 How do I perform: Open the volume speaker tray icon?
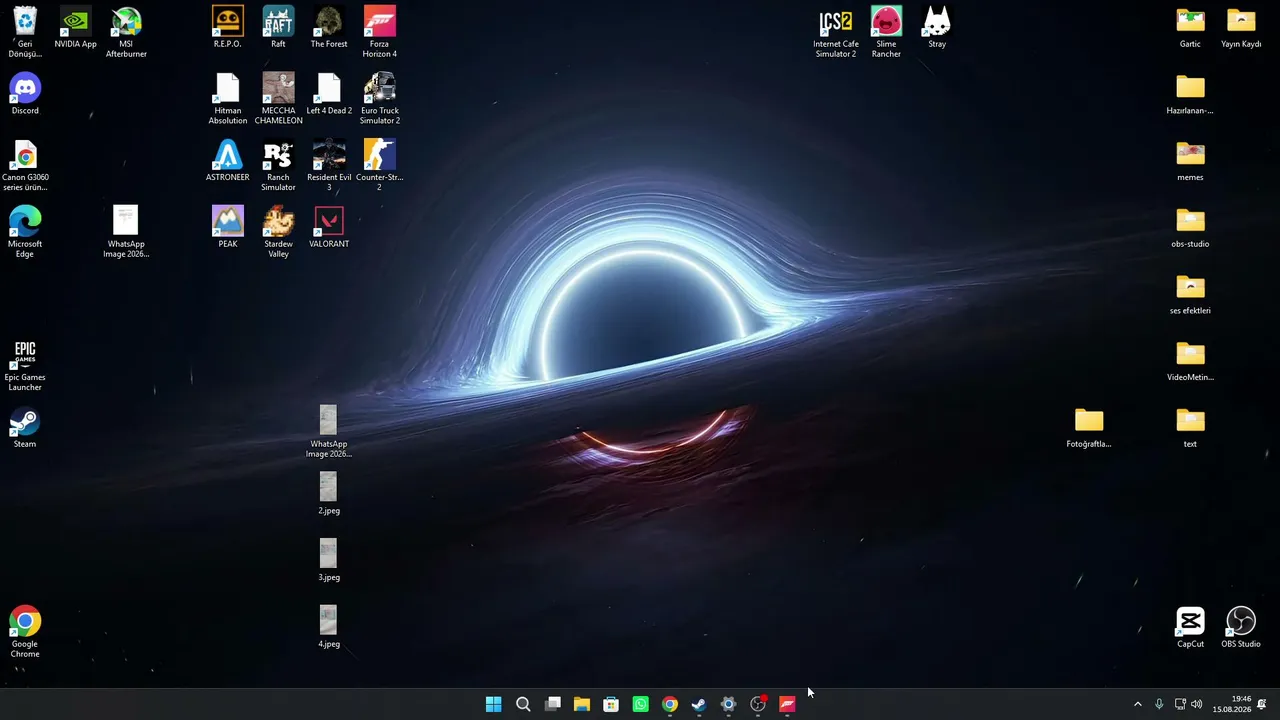click(x=1197, y=704)
